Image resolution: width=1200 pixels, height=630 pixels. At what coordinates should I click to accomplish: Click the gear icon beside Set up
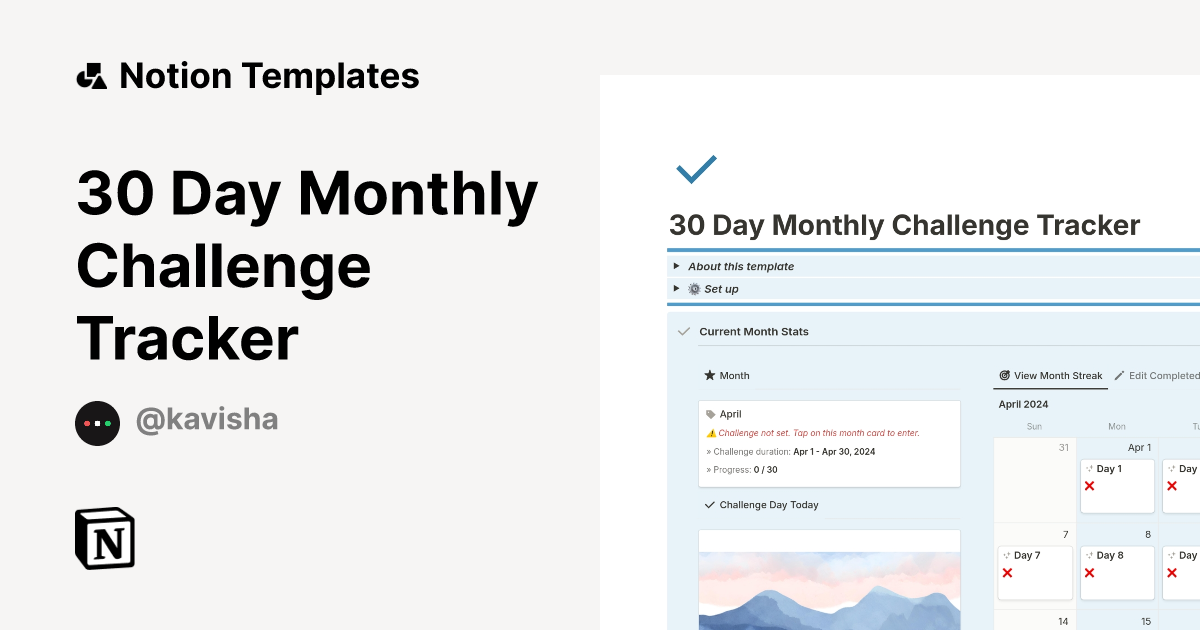click(694, 289)
